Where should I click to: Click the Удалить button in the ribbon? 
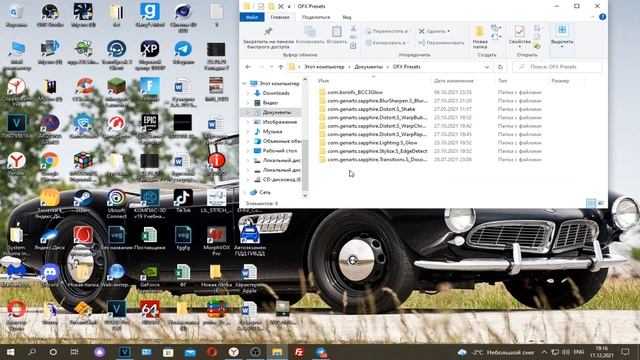pyautogui.click(x=435, y=31)
